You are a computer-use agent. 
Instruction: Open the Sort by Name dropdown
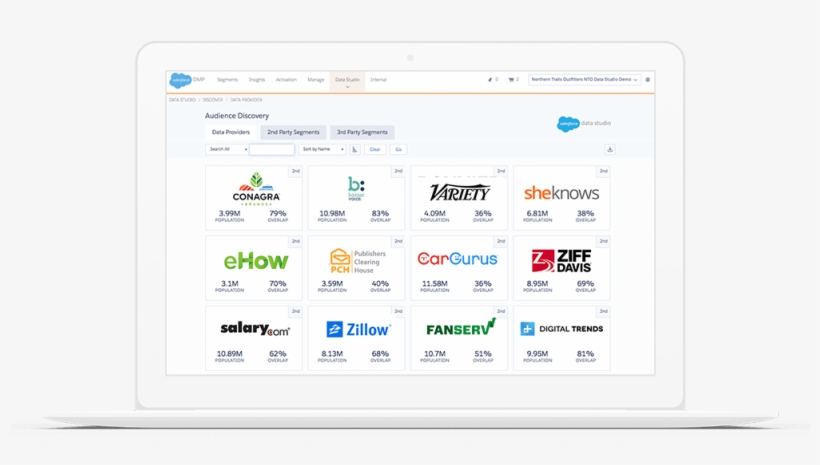coord(322,150)
